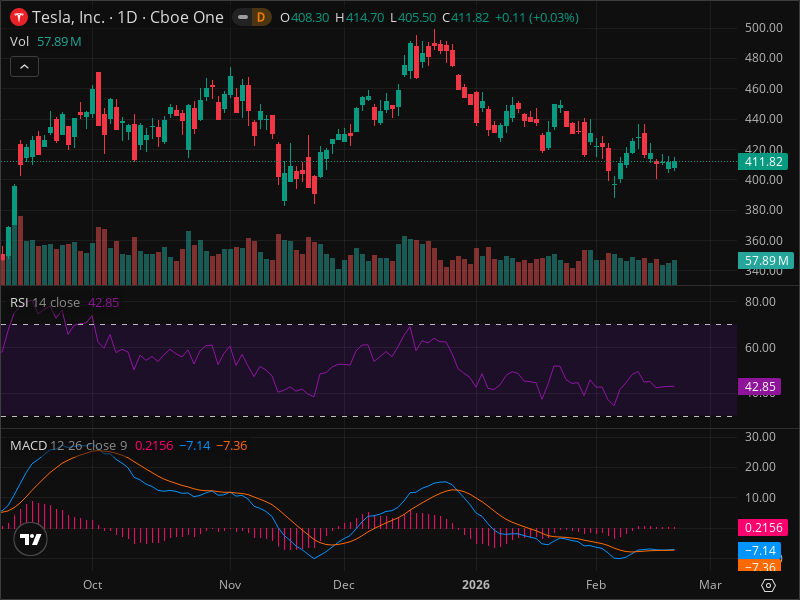
Task: Click the Mar label on time axis
Action: pyautogui.click(x=710, y=585)
